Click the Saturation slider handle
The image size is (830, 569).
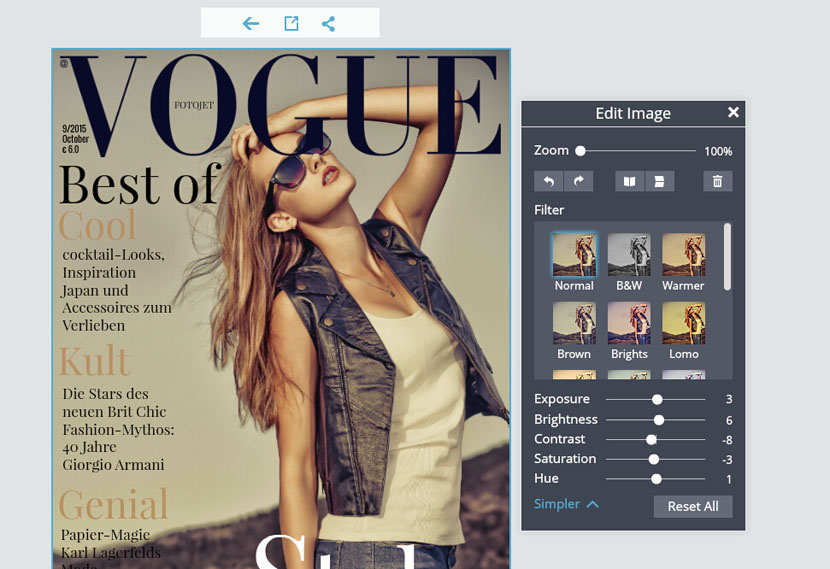654,459
